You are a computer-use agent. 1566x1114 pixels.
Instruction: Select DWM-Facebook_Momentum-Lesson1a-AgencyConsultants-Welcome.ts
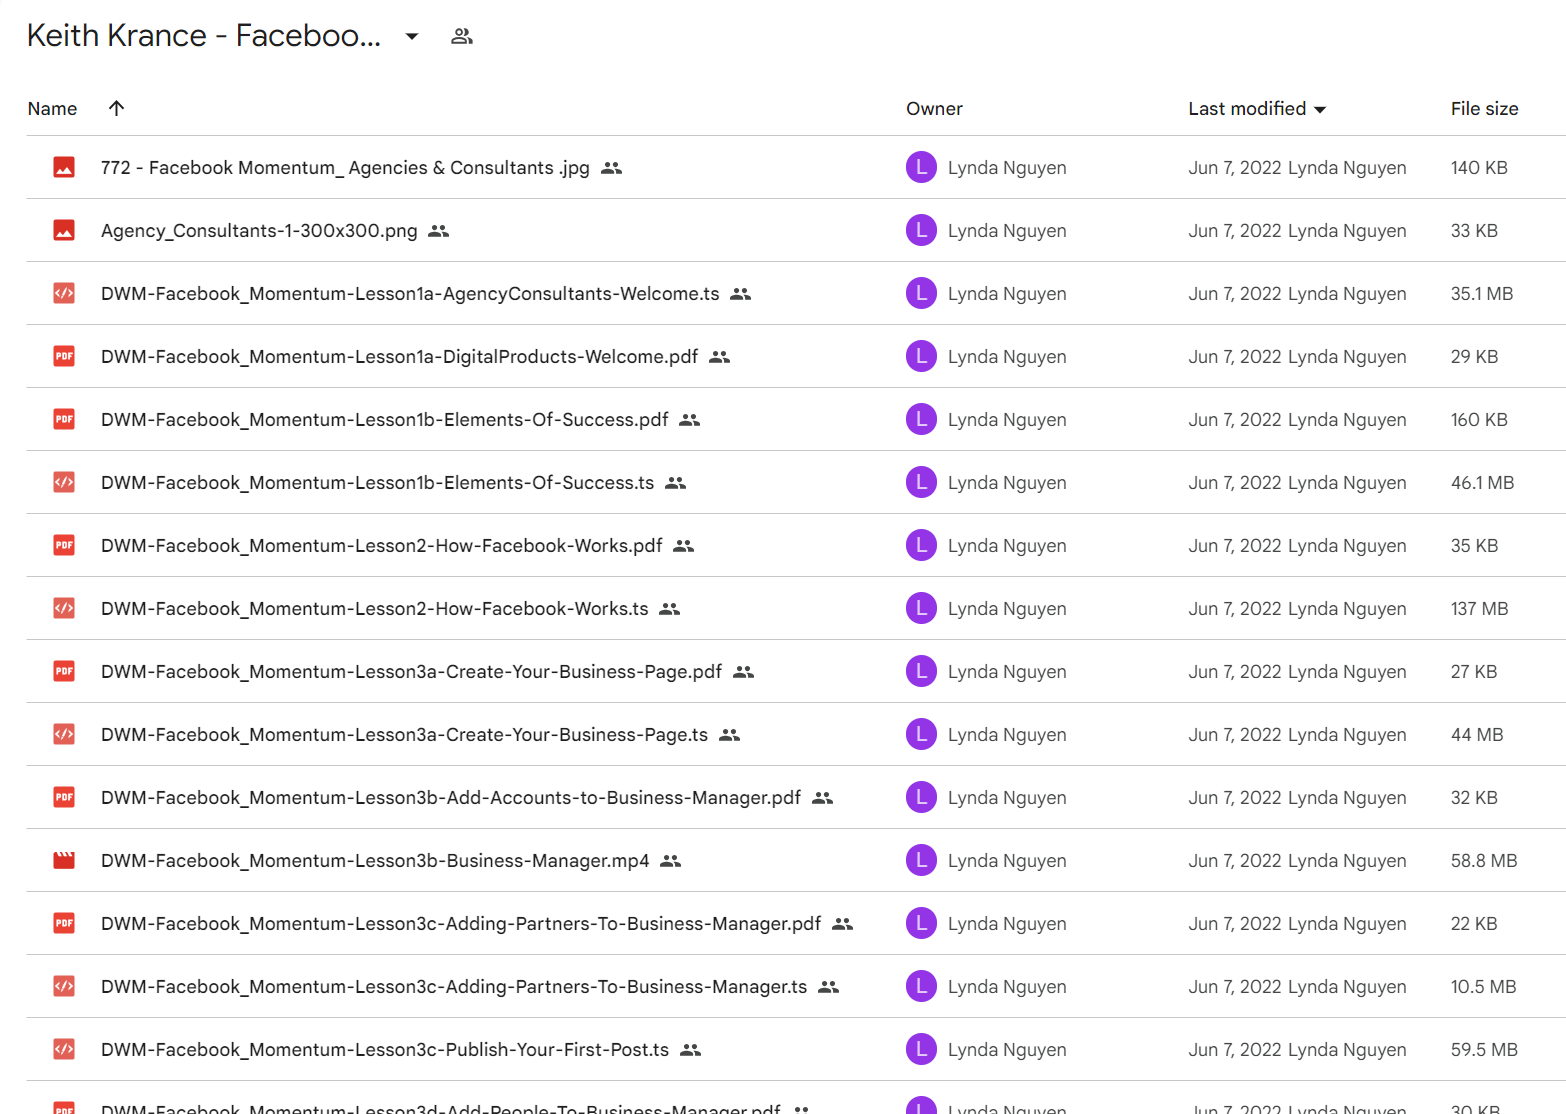tap(410, 293)
